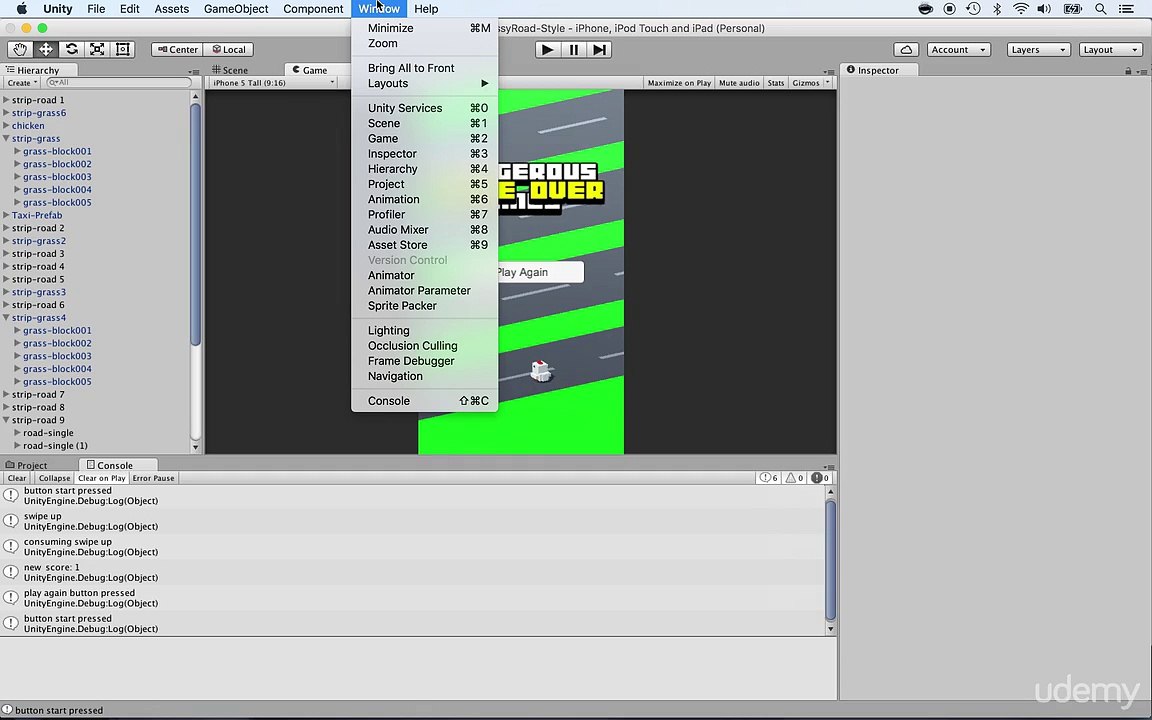1152x720 pixels.
Task: Choose Animation from Window menu
Action: click(425, 199)
